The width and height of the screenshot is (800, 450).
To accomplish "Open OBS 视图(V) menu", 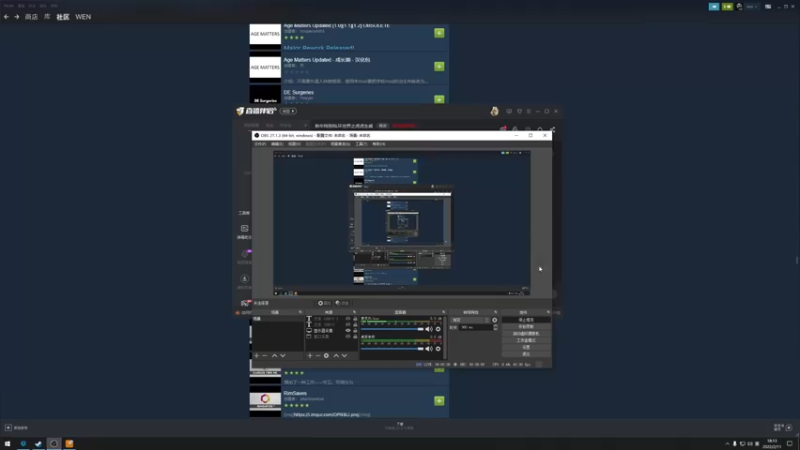I will tap(294, 144).
